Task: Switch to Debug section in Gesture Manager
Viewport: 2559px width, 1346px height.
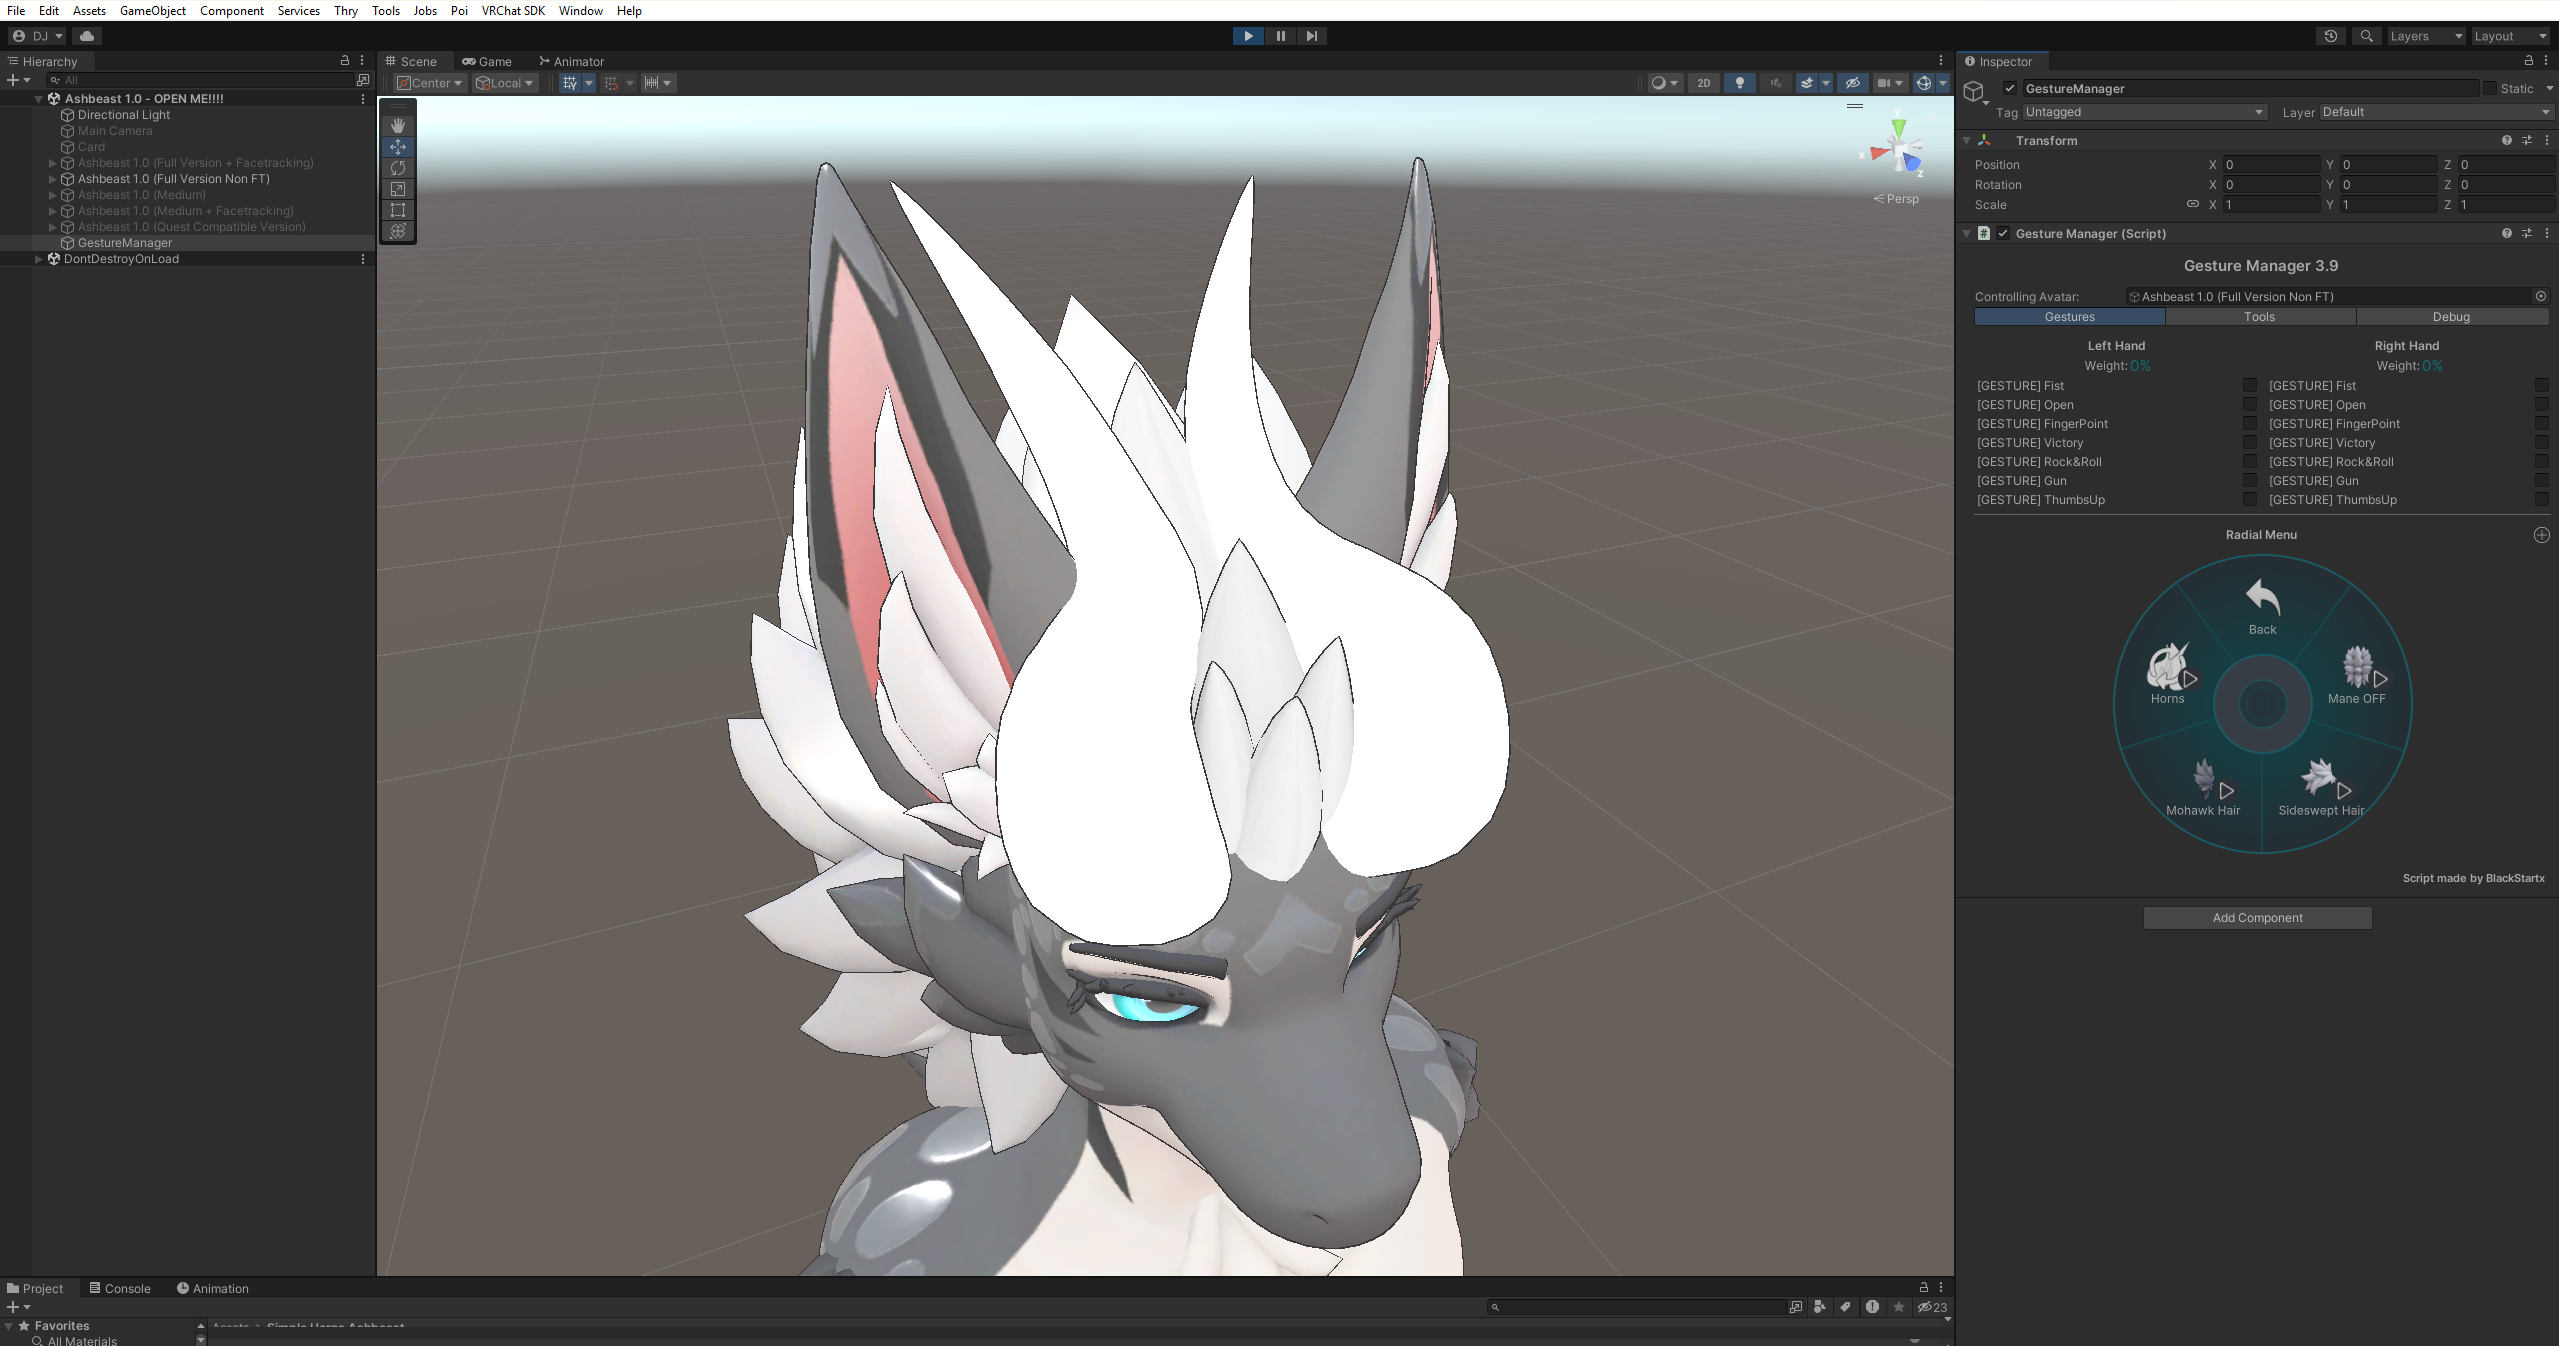Action: tap(2451, 316)
